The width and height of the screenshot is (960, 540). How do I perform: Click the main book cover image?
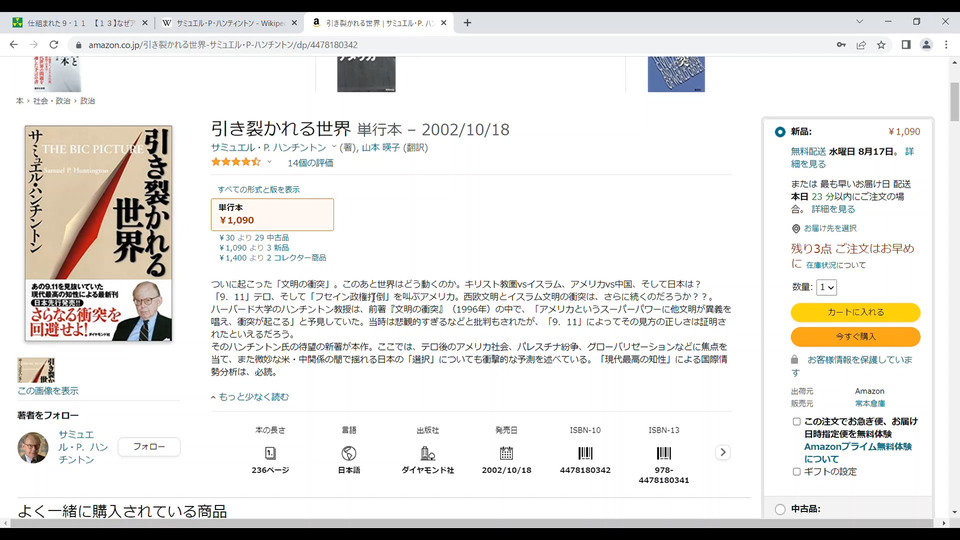pos(99,233)
